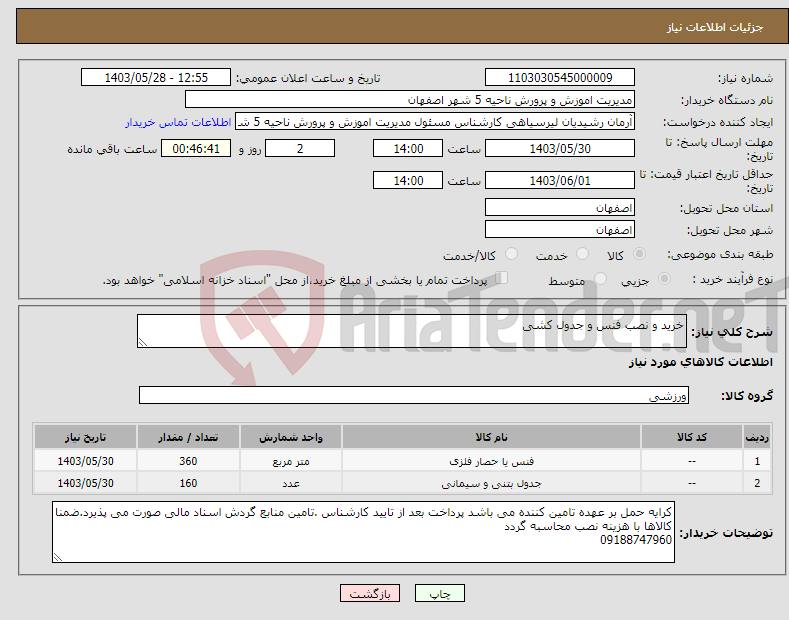
Task: Click the توضیحات خریدار notes textarea
Action: [x=363, y=532]
